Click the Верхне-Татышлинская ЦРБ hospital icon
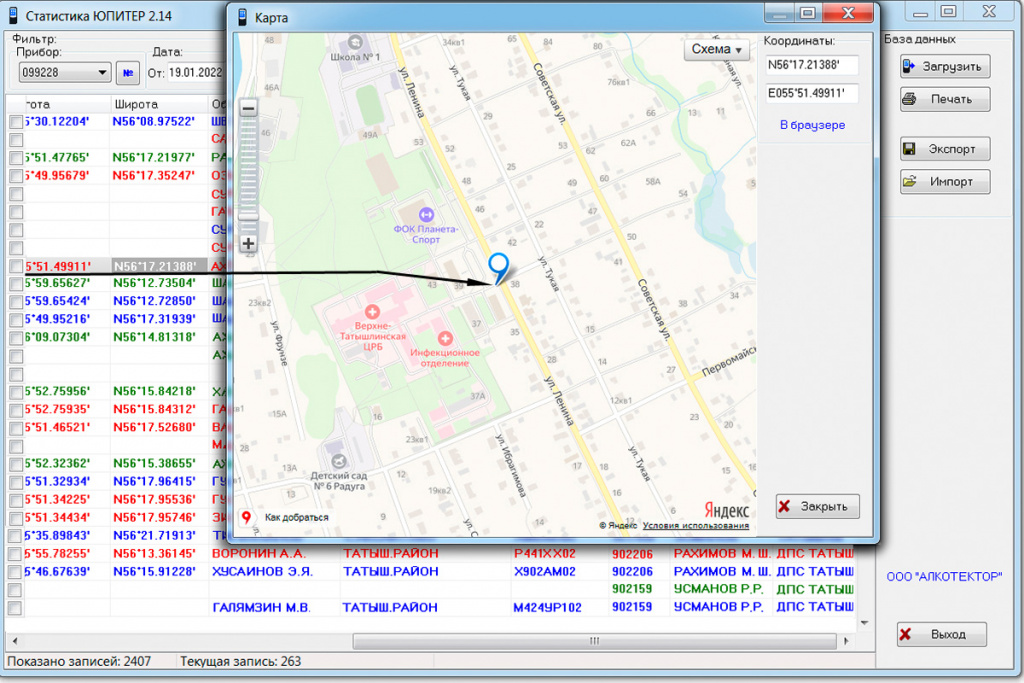The image size is (1024, 683). pos(372,311)
